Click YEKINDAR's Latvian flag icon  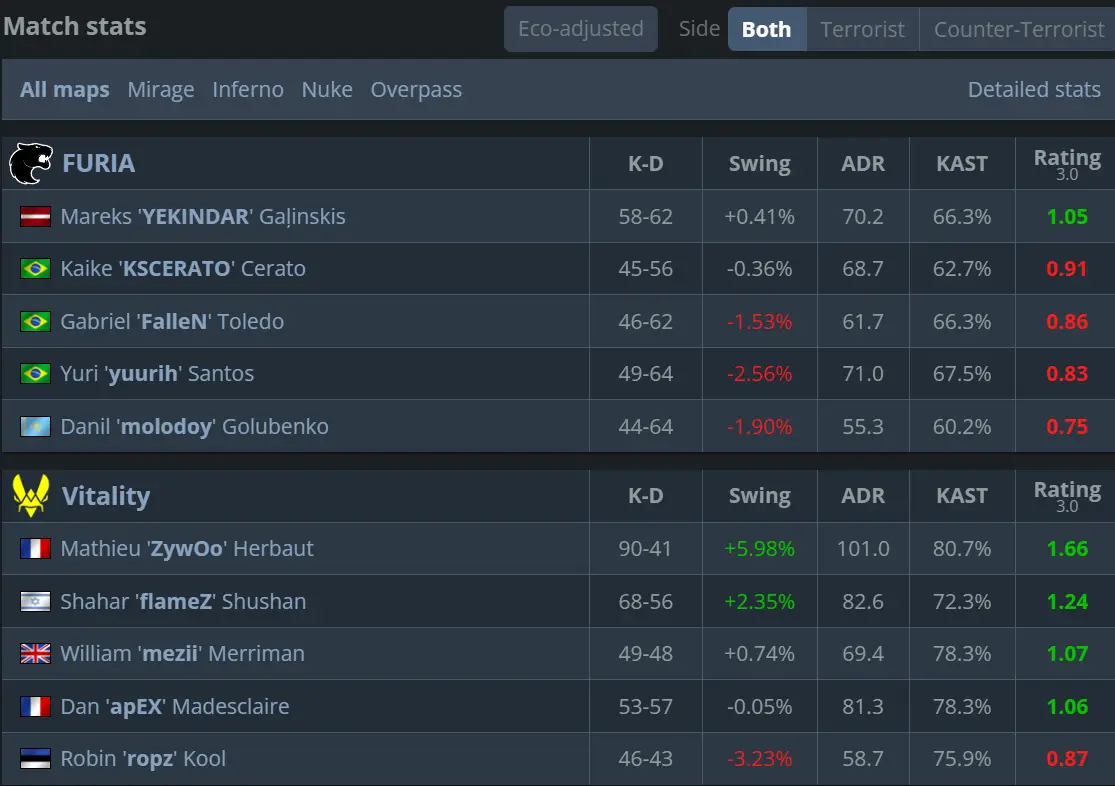coord(35,216)
